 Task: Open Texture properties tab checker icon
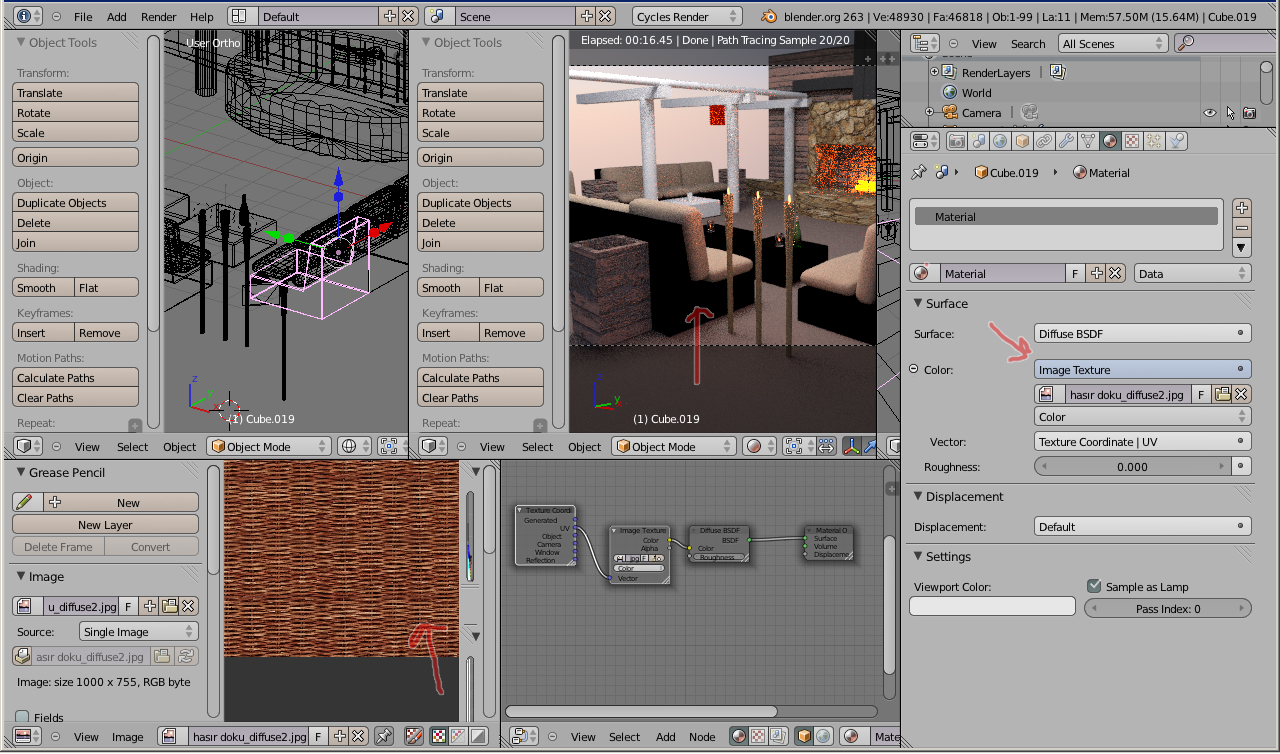click(x=1132, y=141)
